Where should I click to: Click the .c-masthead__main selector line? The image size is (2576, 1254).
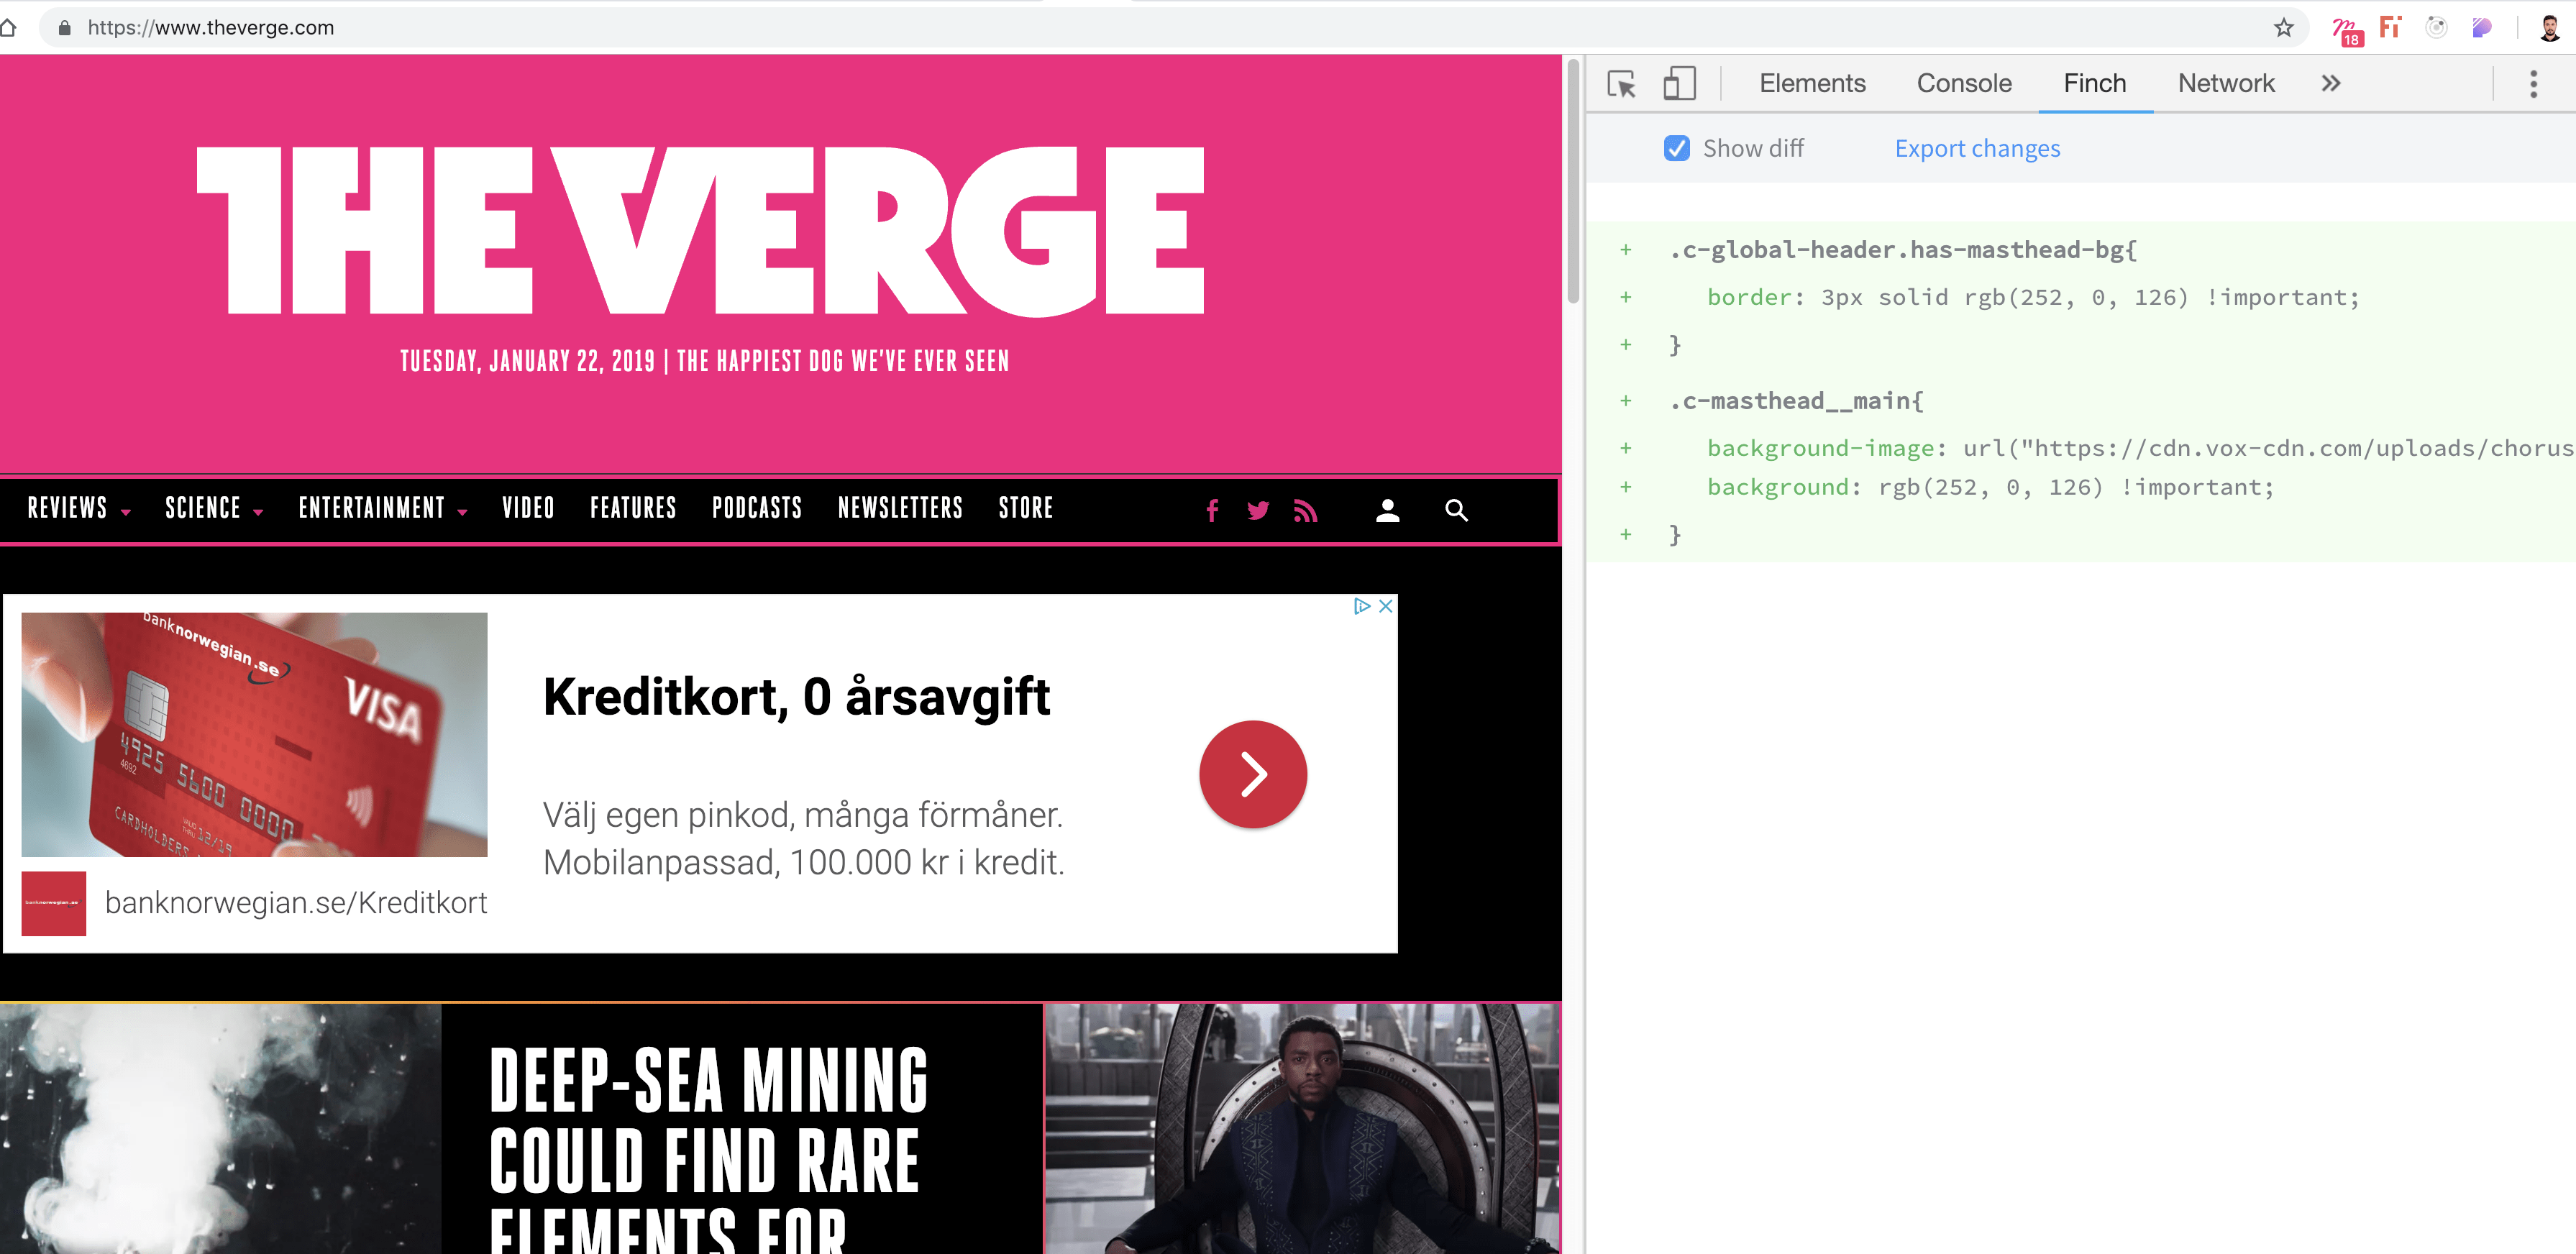1796,401
